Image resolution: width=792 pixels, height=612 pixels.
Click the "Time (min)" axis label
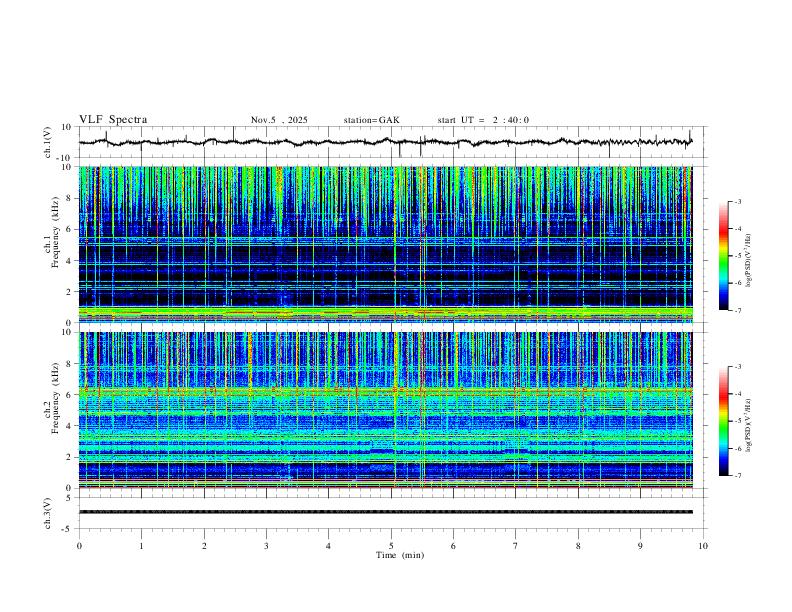pos(400,555)
